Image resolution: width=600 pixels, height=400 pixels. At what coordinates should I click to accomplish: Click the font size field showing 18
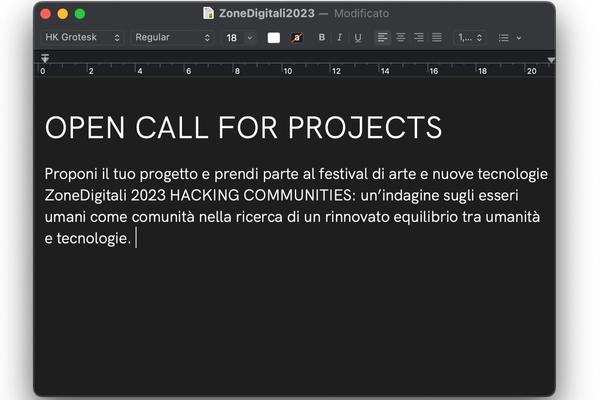click(233, 38)
